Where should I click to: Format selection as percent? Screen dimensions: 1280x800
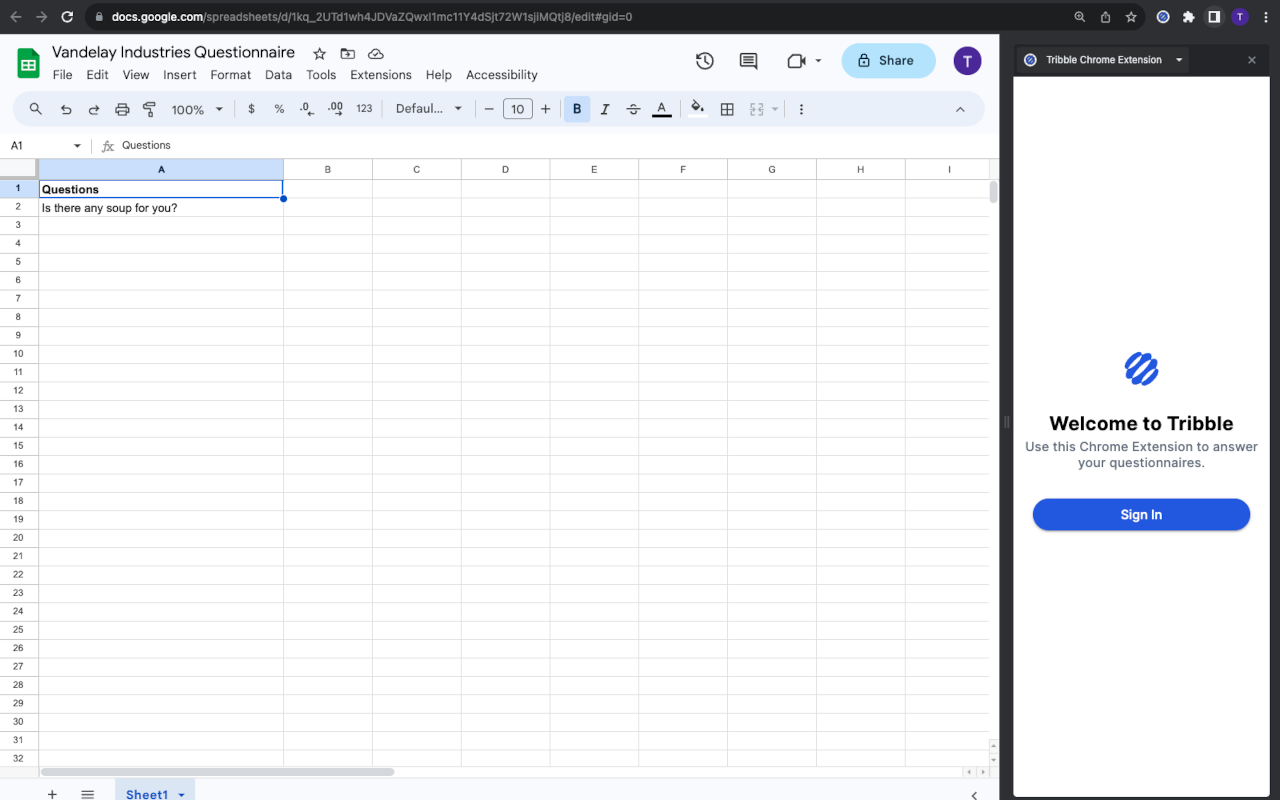(x=279, y=108)
